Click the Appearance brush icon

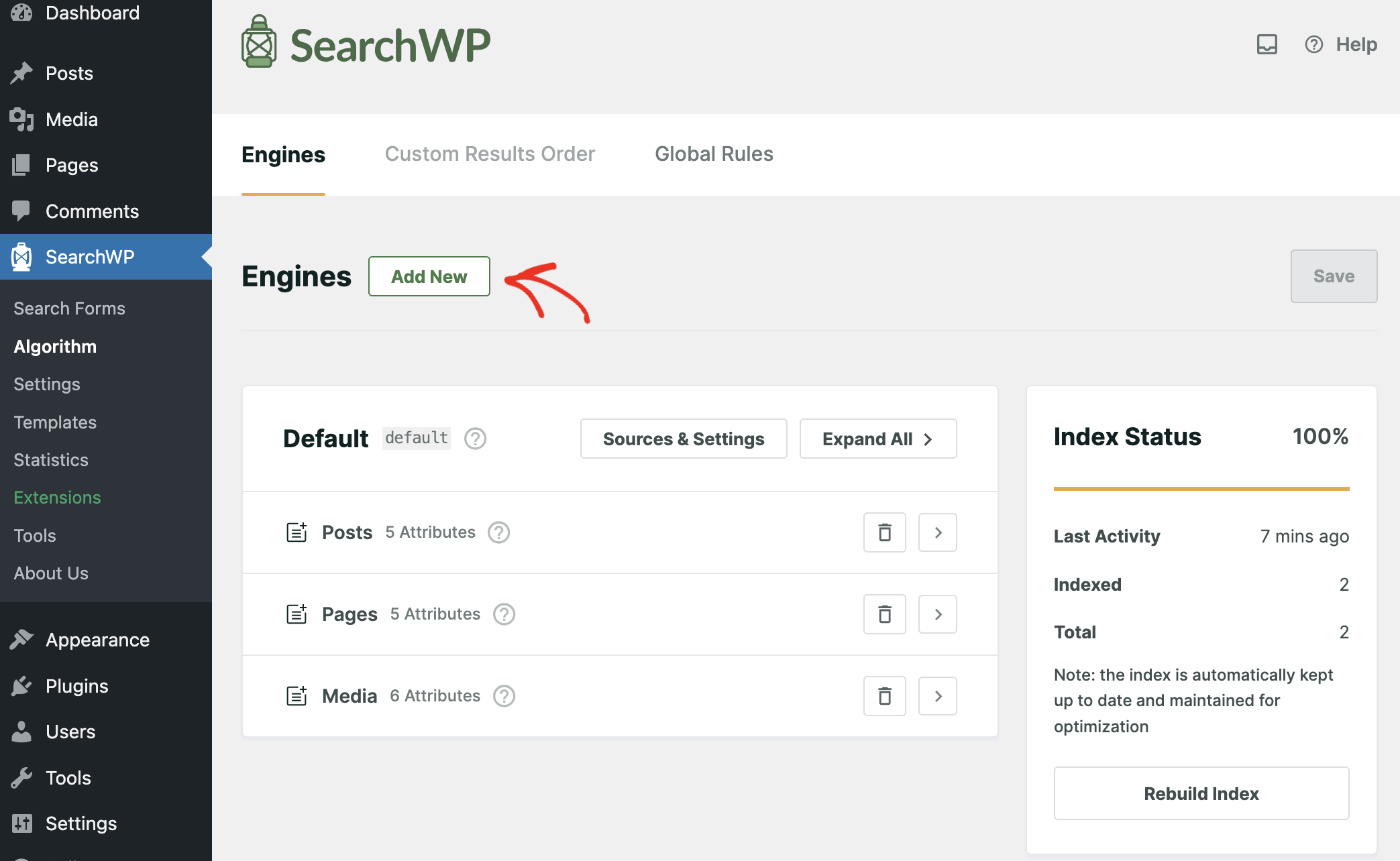click(x=21, y=640)
